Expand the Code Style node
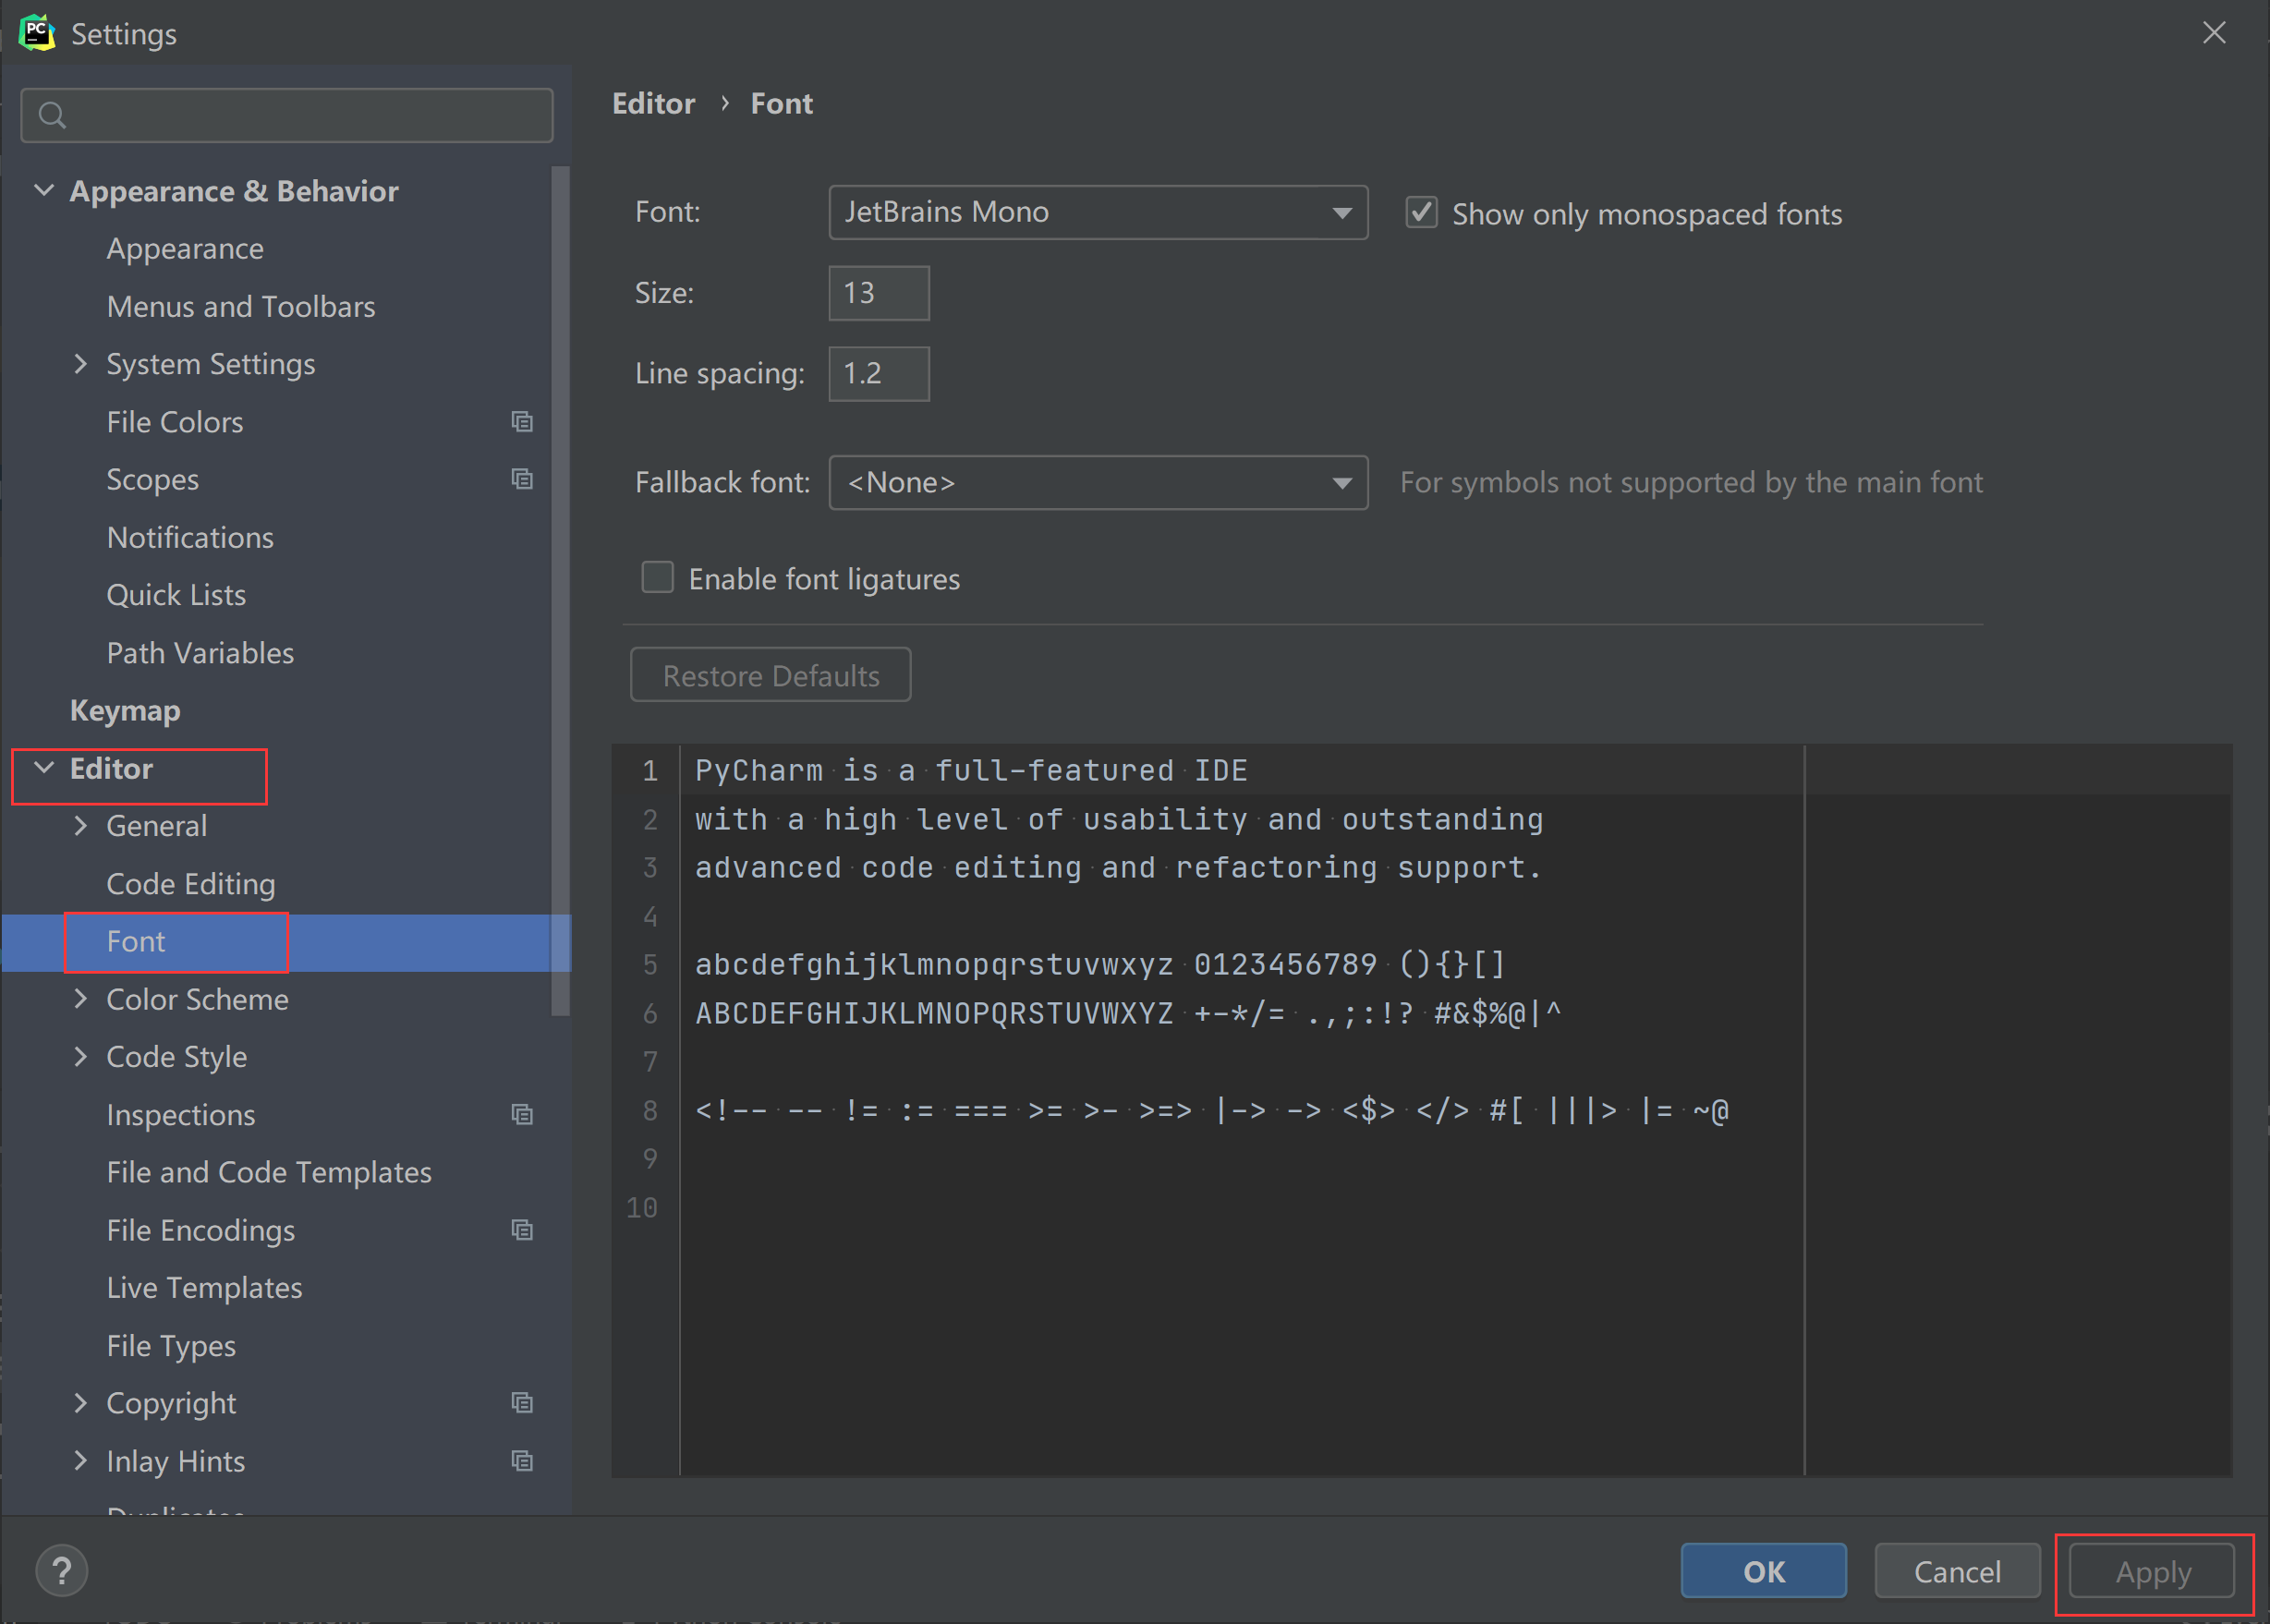 point(81,1057)
